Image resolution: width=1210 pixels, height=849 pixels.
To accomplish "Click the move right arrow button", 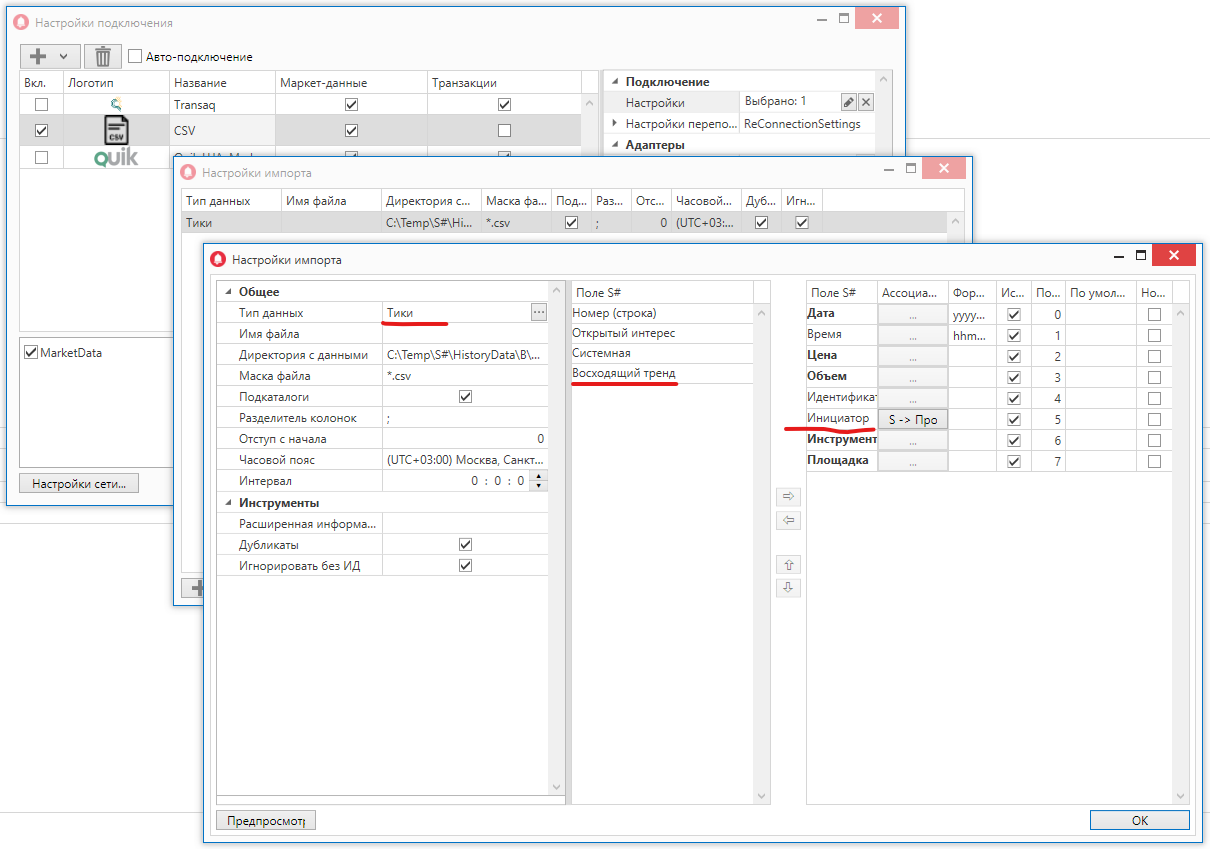I will pyautogui.click(x=789, y=496).
